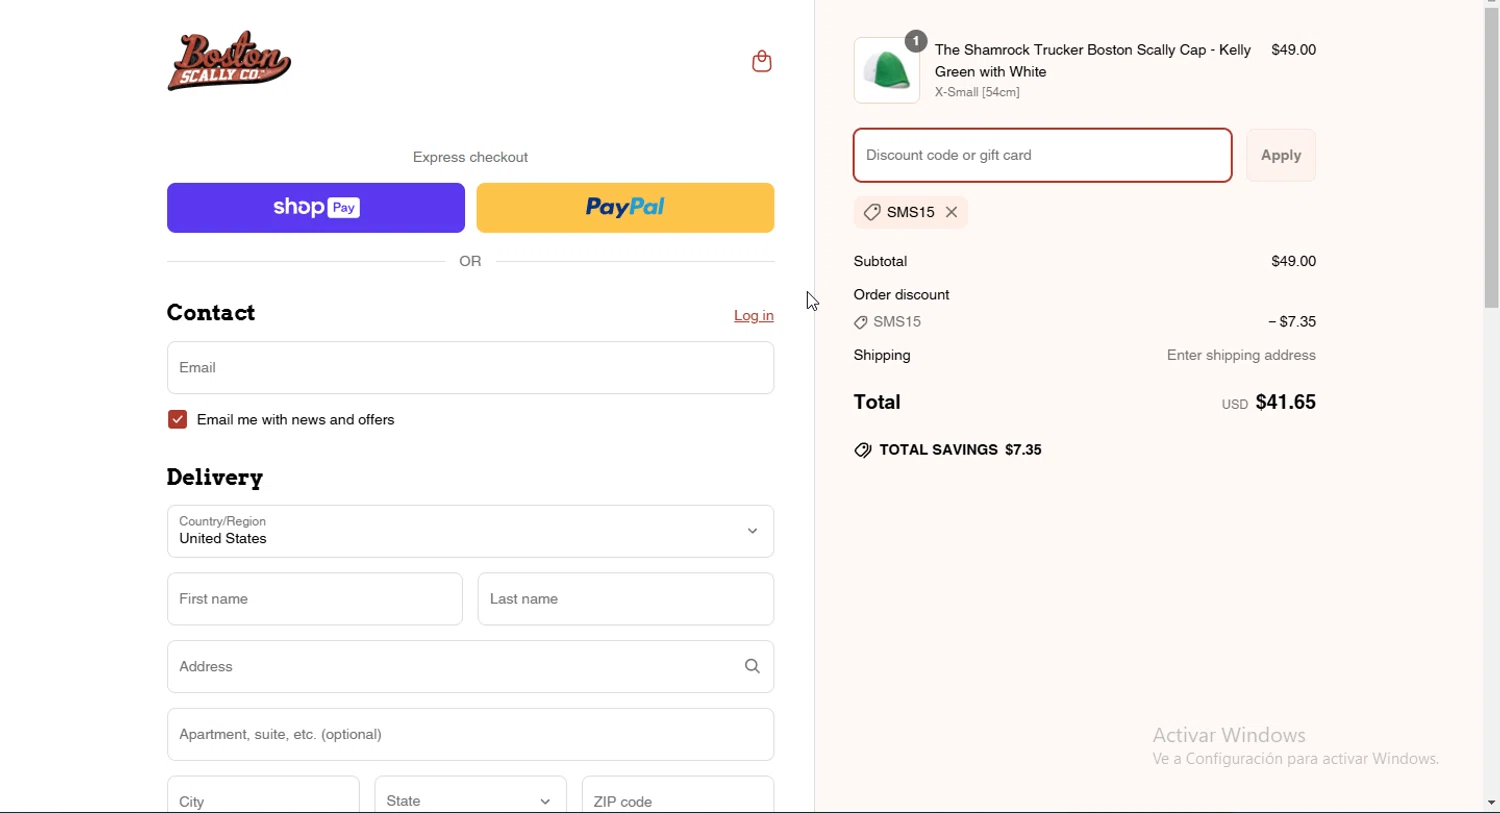
Task: Click the product name Shamrock Trucker Boston Scally Cap
Action: [x=1092, y=61]
